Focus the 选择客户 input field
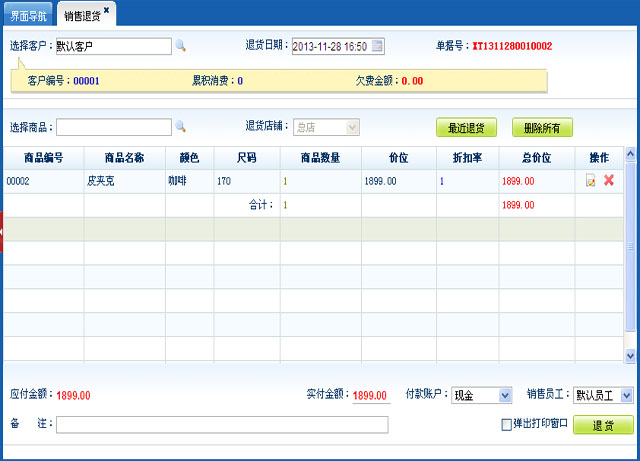640x461 pixels. pyautogui.click(x=114, y=46)
